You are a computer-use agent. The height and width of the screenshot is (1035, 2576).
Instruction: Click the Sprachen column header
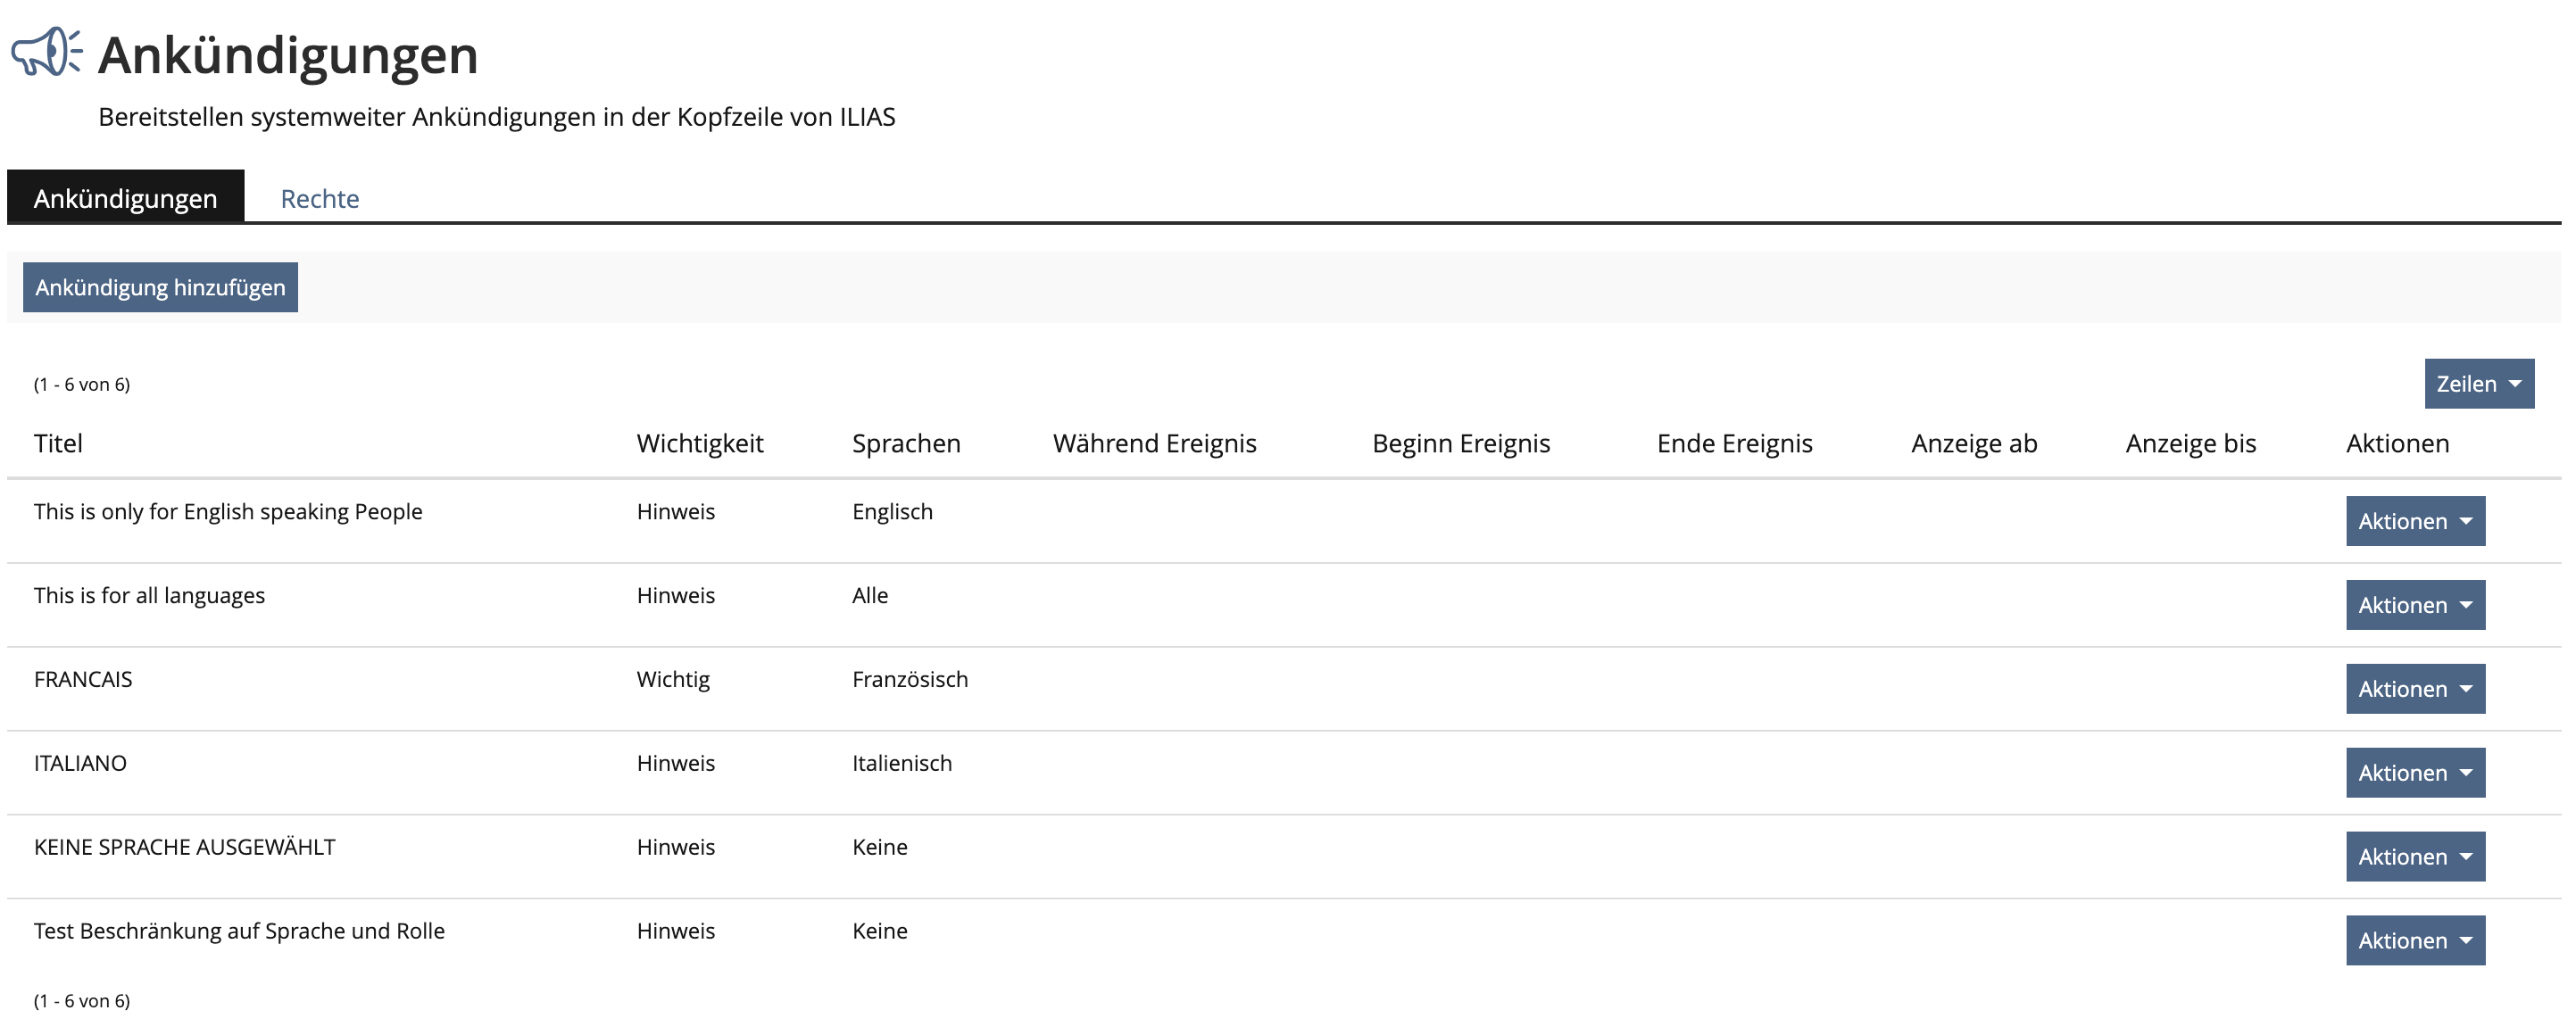pos(905,443)
